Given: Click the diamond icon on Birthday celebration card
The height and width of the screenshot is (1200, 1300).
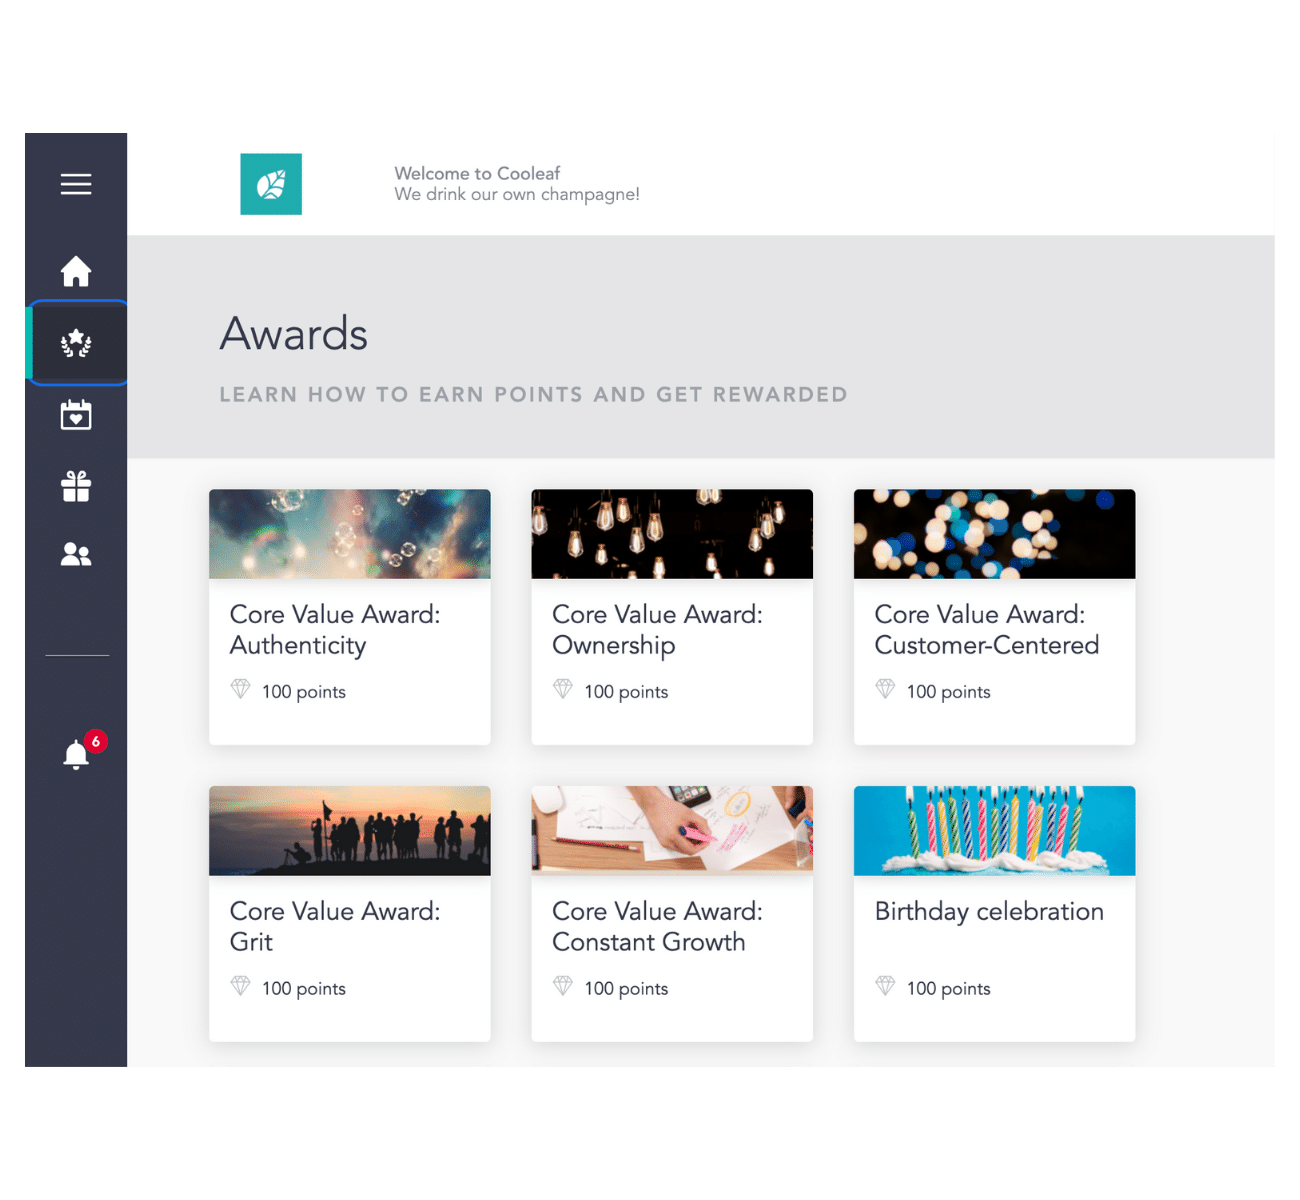Looking at the screenshot, I should pyautogui.click(x=885, y=985).
